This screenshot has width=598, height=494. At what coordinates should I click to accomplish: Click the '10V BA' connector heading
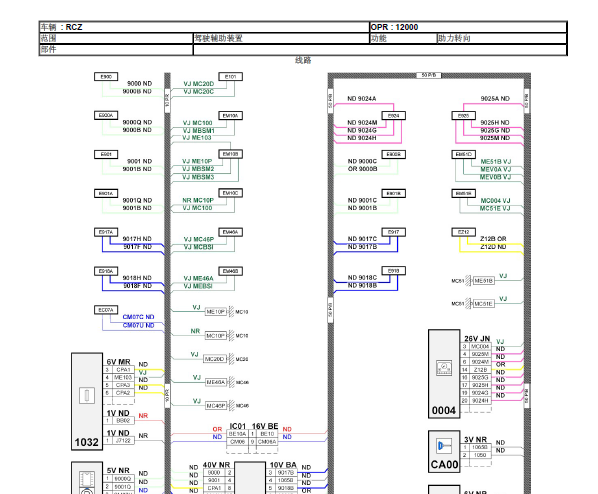[283, 465]
